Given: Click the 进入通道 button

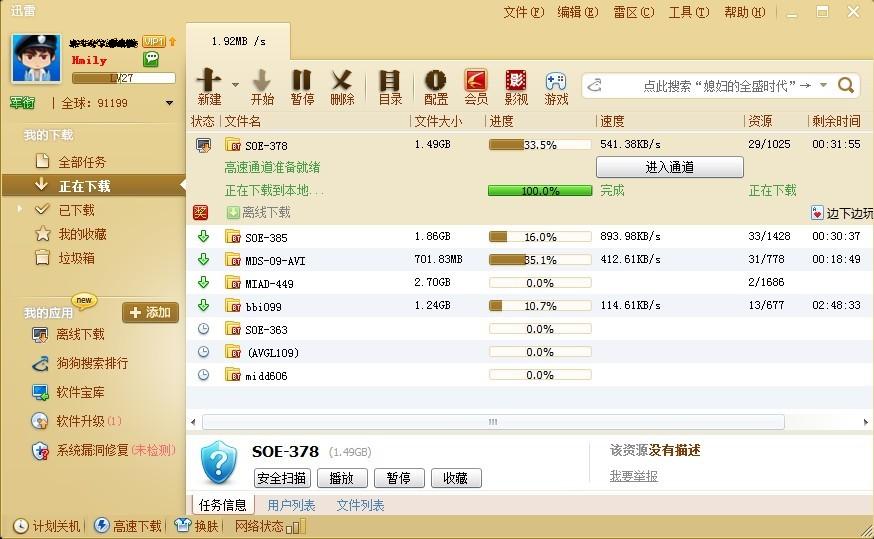Looking at the screenshot, I should [x=669, y=167].
